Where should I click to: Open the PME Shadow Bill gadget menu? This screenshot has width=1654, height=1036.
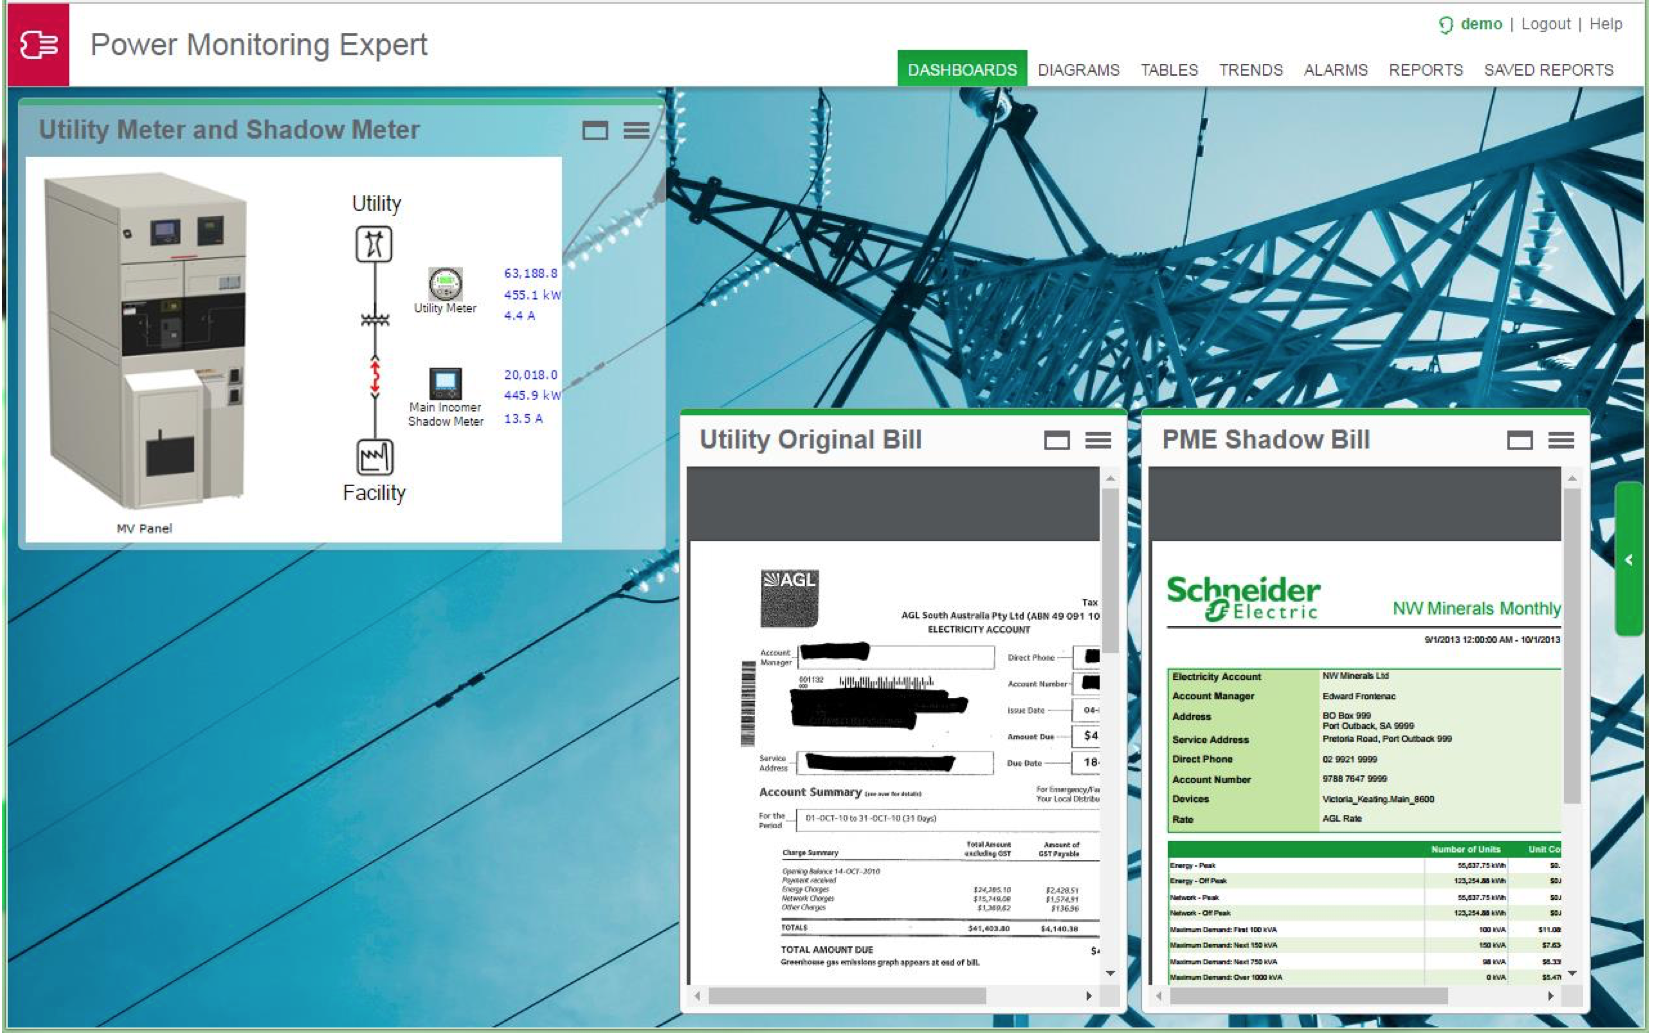1561,440
